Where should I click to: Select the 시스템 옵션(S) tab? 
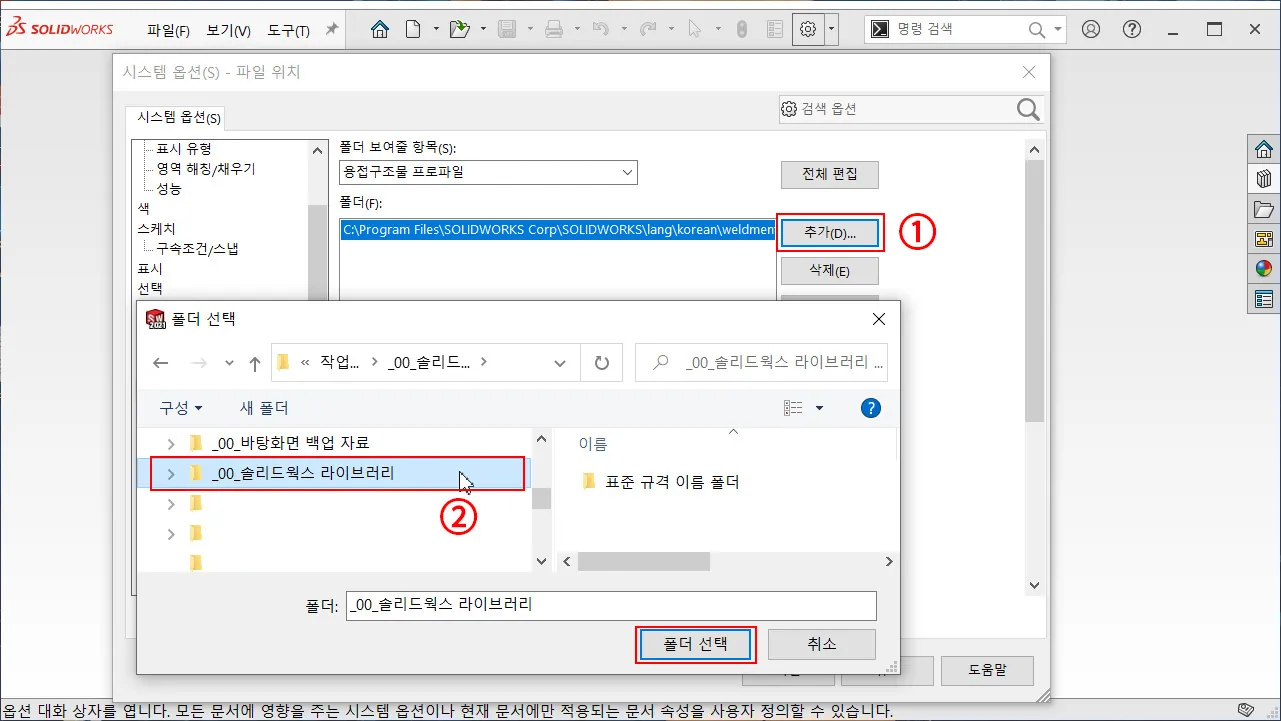(178, 117)
